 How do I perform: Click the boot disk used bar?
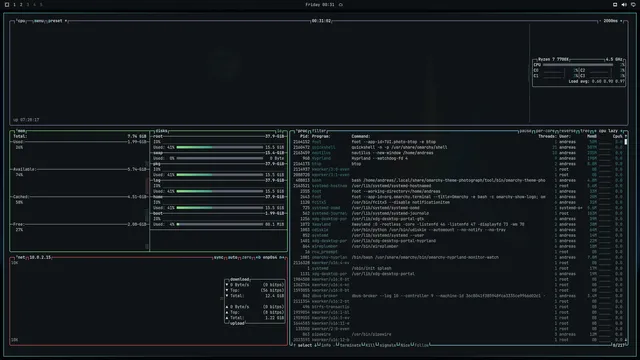point(220,224)
